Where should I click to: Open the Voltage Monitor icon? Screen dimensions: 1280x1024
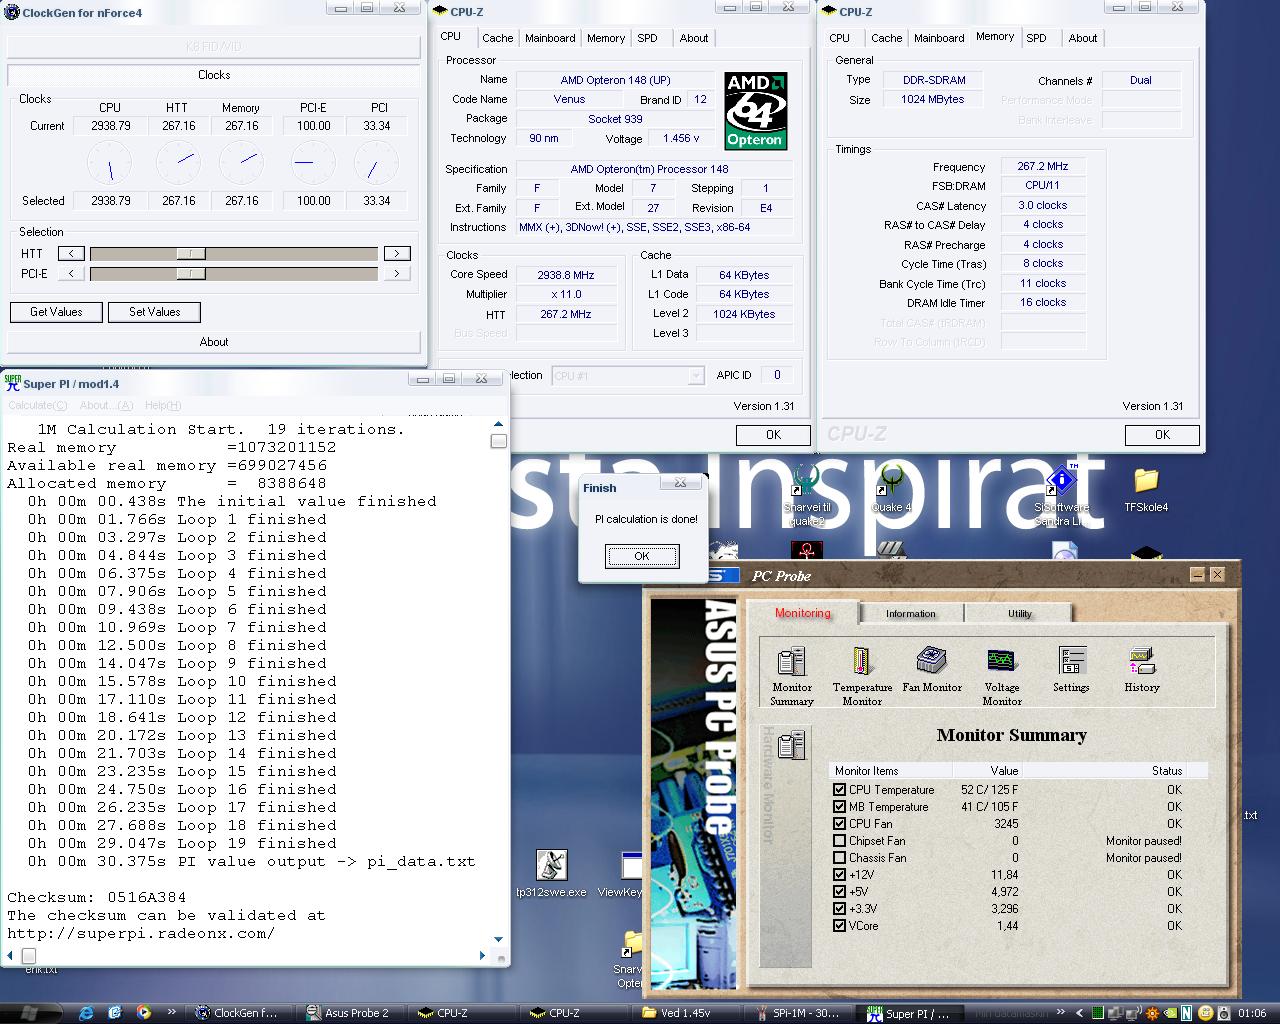[x=1001, y=675]
